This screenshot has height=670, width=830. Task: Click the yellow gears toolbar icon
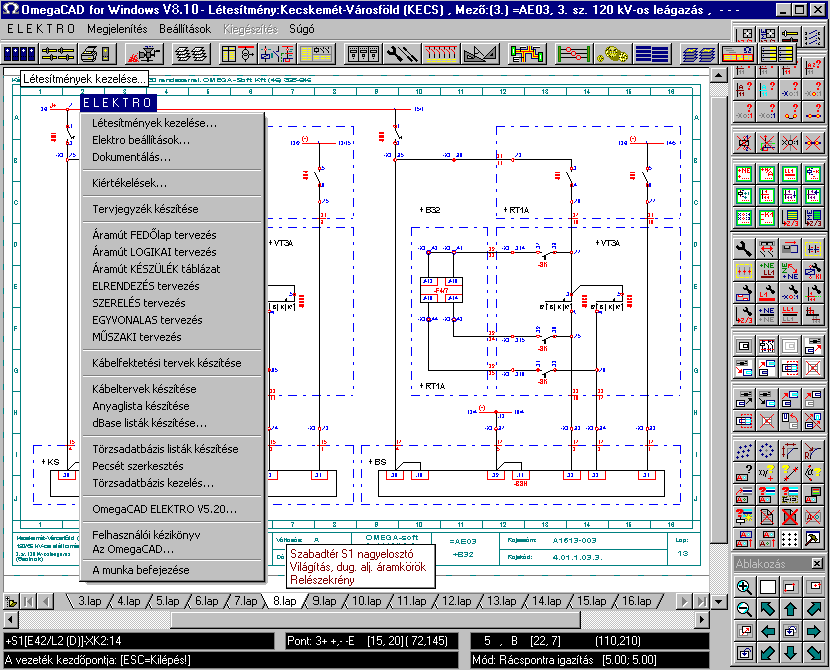pyautogui.click(x=611, y=54)
